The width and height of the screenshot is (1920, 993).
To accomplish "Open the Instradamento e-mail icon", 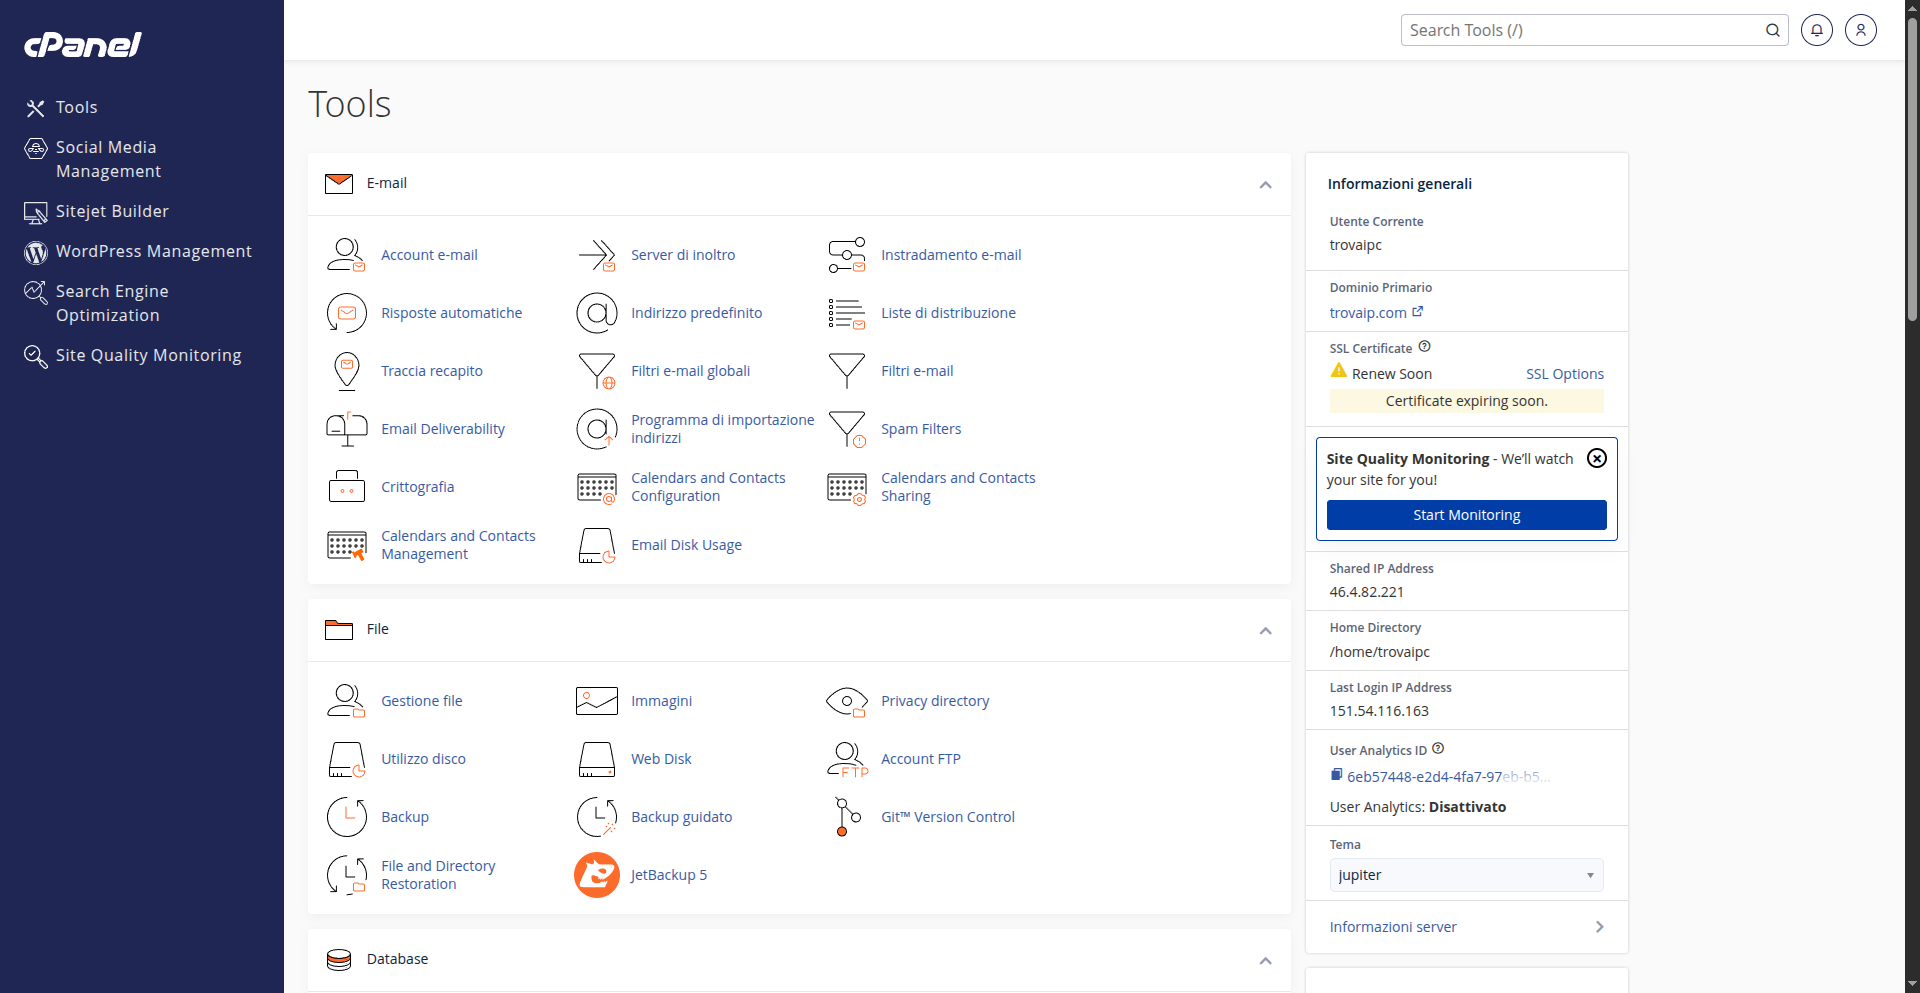I will pyautogui.click(x=846, y=255).
